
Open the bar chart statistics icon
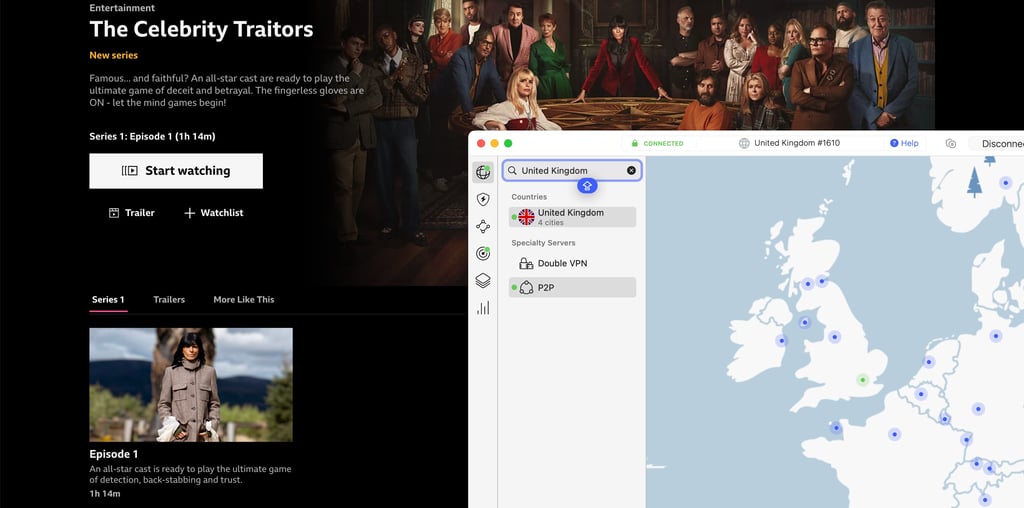pos(483,308)
